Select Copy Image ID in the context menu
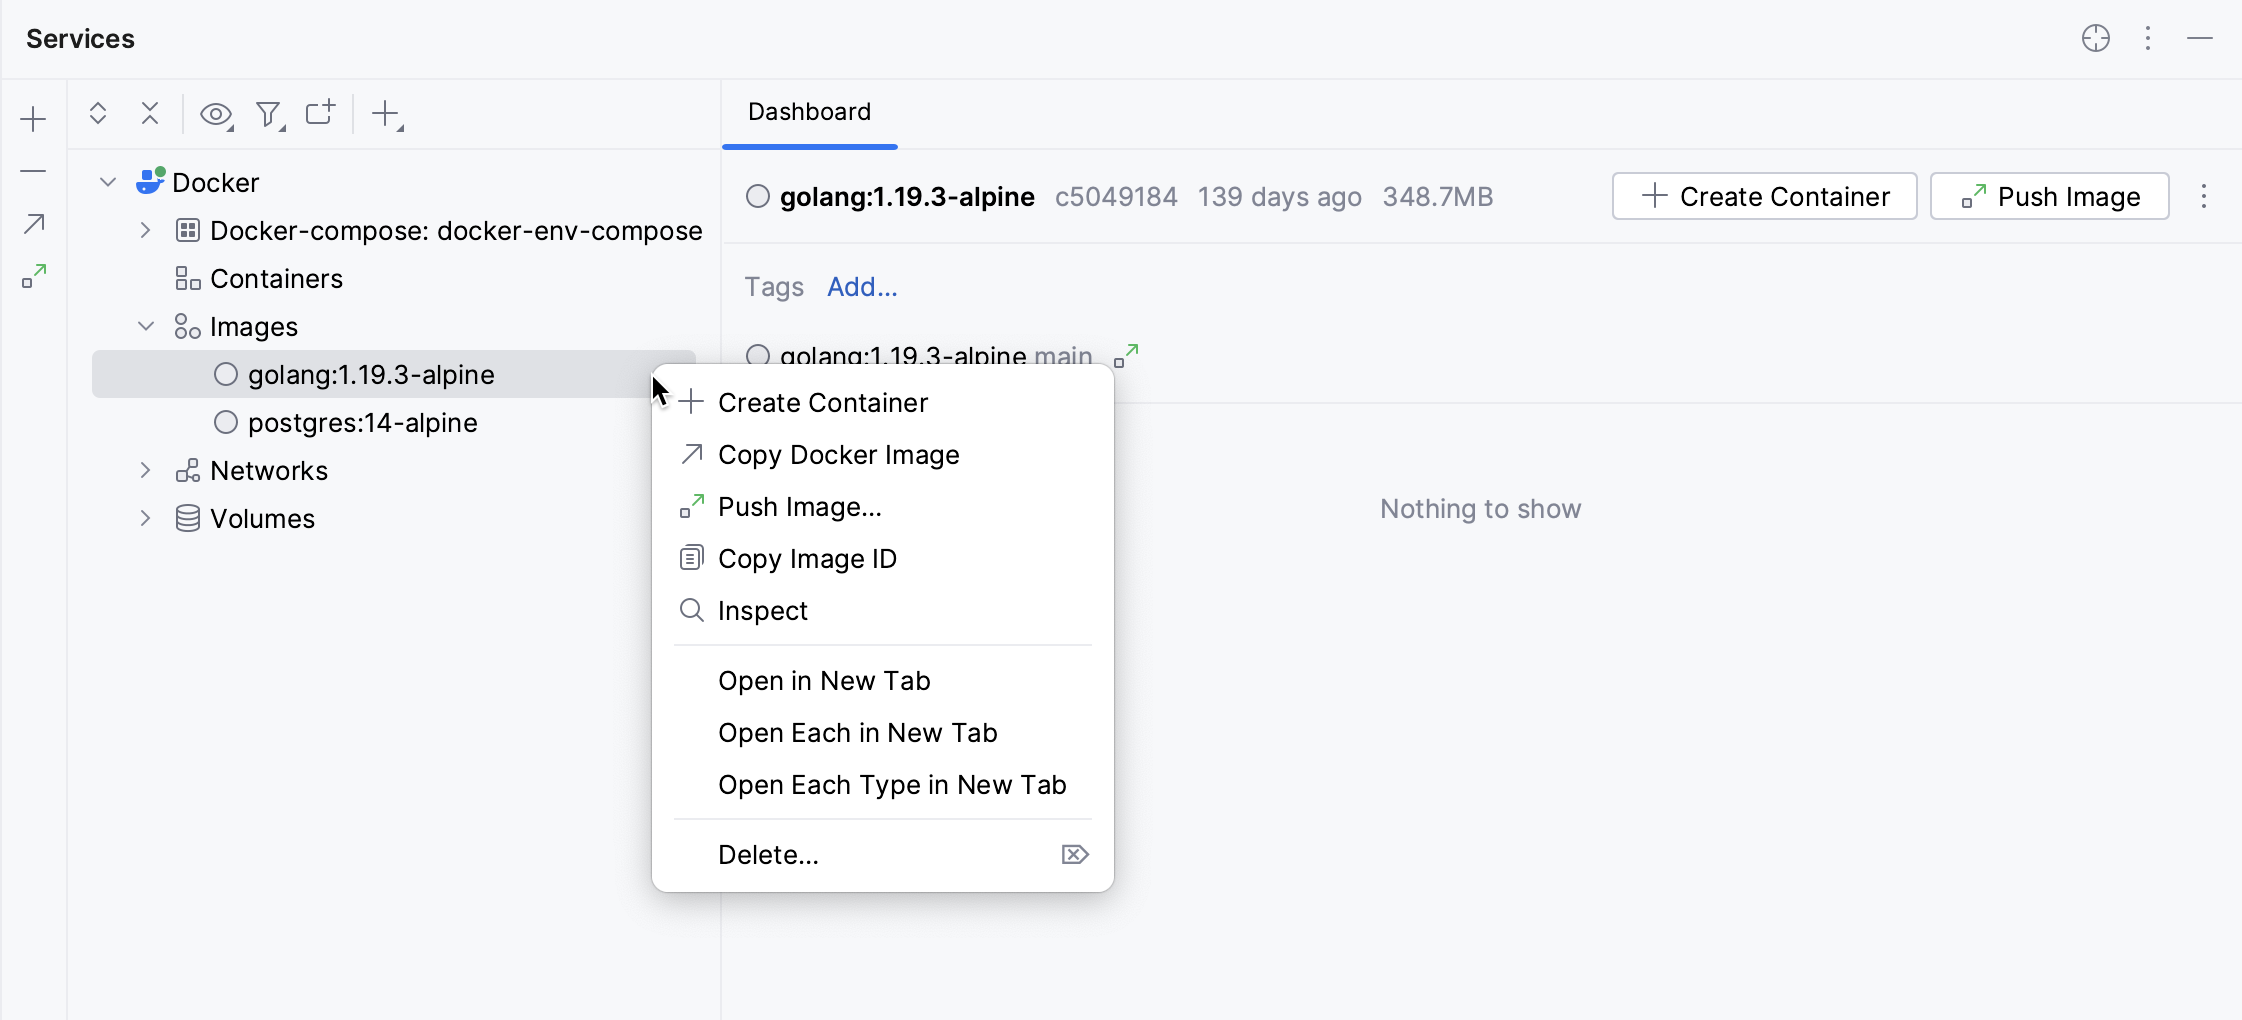 pos(807,558)
